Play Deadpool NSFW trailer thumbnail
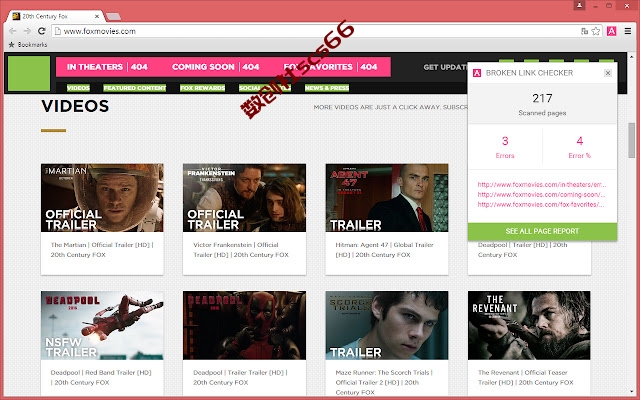The width and height of the screenshot is (640, 400). (102, 325)
